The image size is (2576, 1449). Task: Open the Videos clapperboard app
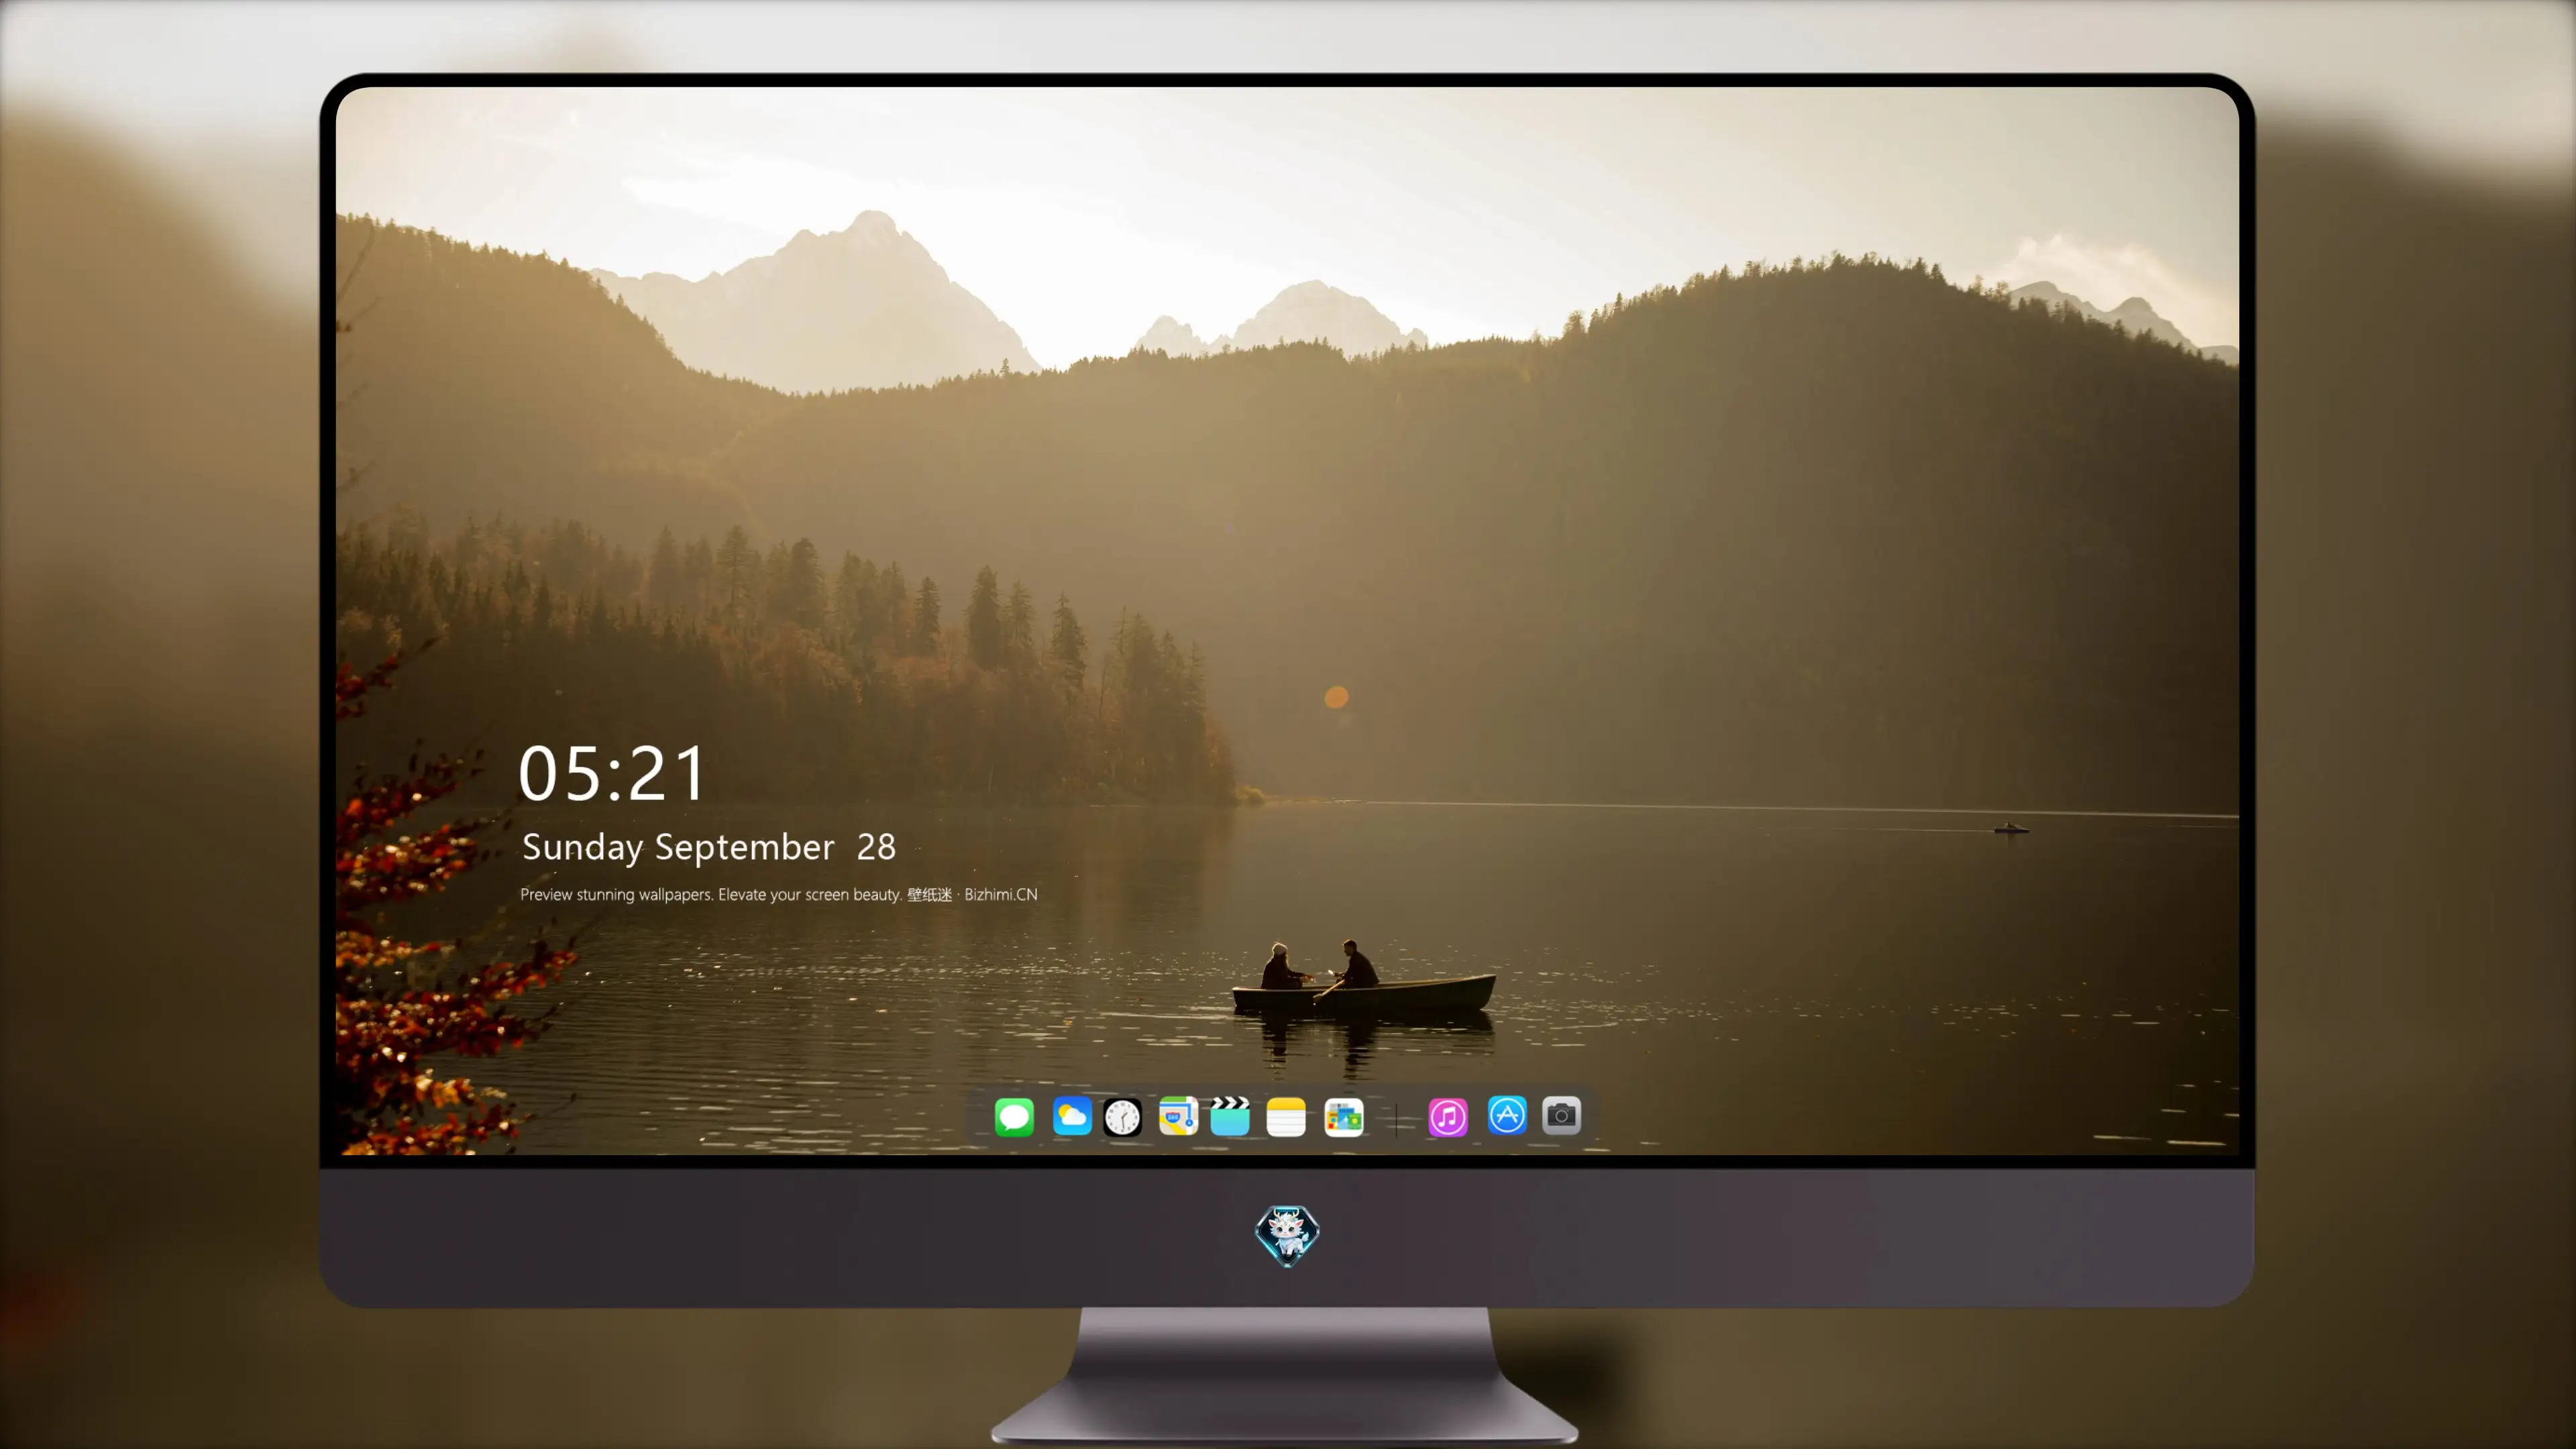[x=1230, y=1116]
